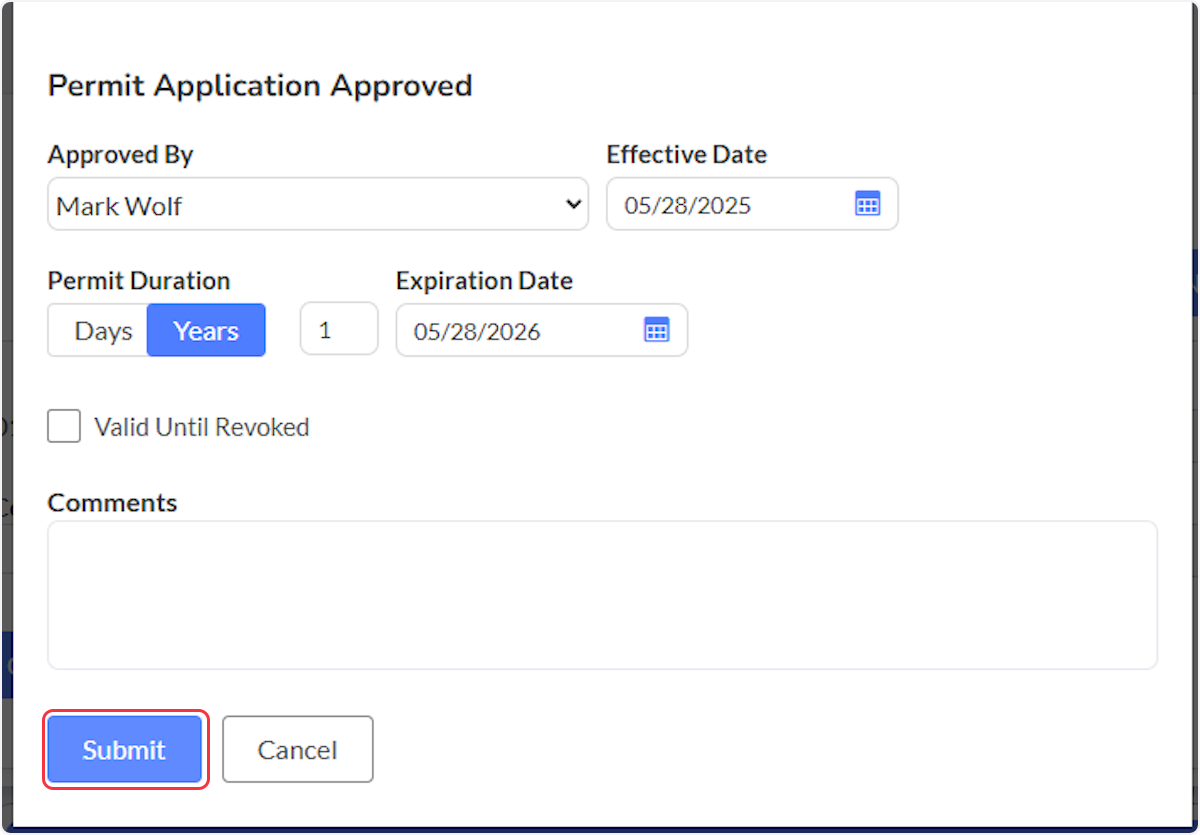Cancel the permit approval dialog
This screenshot has width=1200, height=835.
297,749
